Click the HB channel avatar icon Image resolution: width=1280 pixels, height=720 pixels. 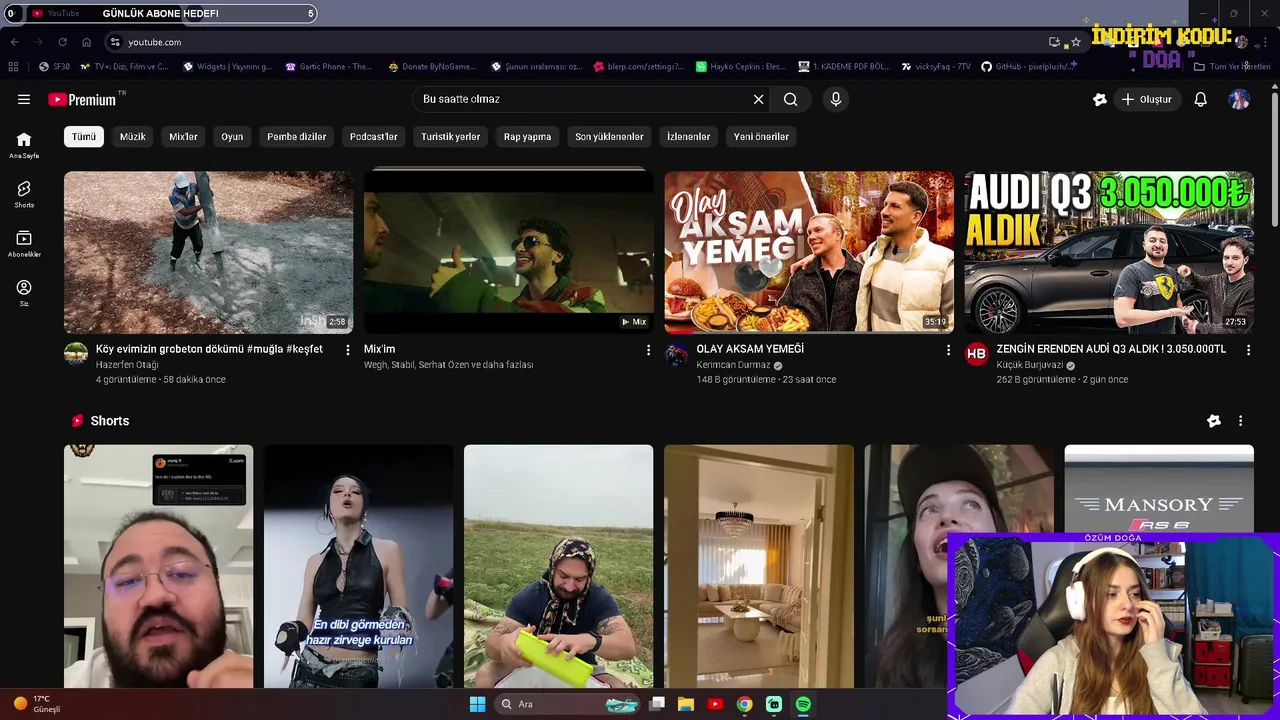click(977, 354)
